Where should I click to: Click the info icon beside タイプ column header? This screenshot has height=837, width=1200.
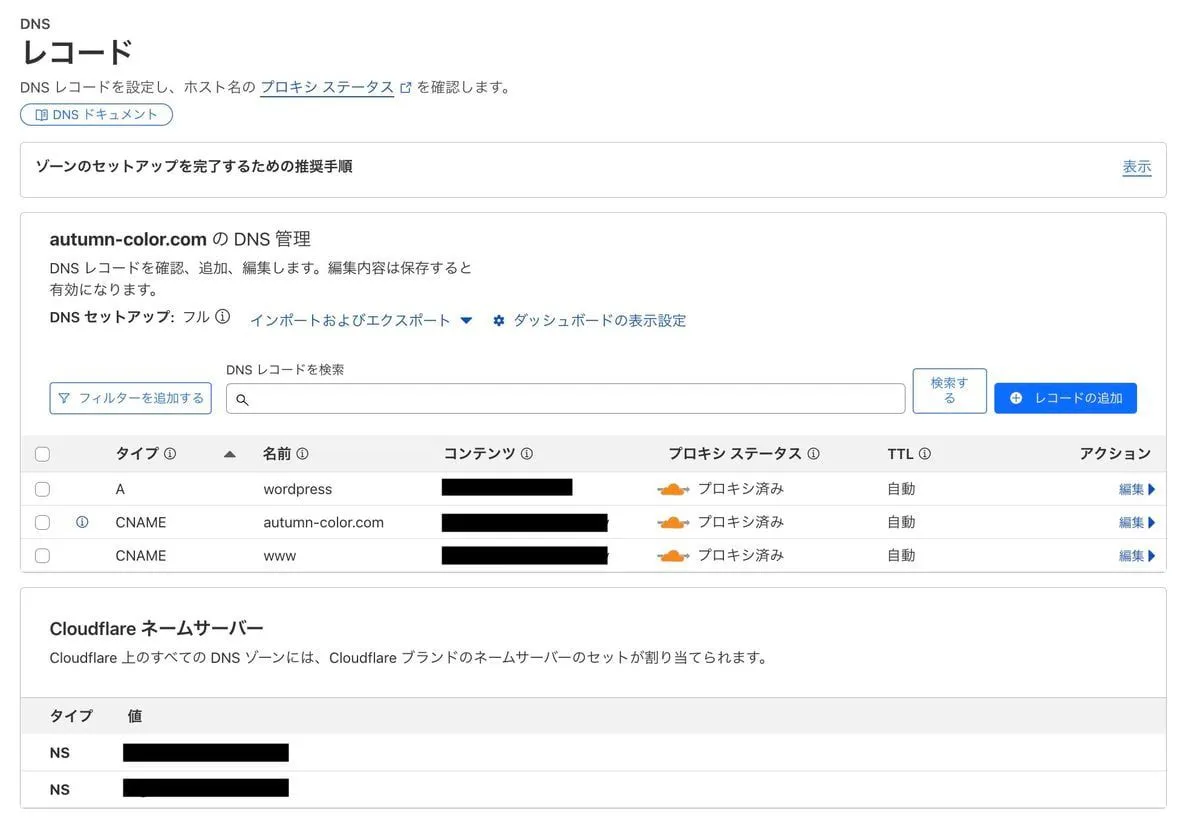pos(170,454)
